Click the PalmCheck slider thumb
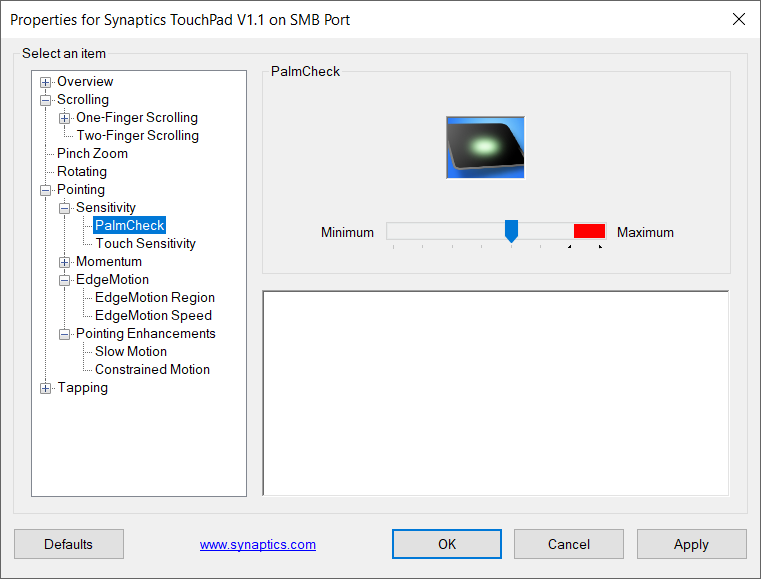The width and height of the screenshot is (761, 579). click(511, 231)
